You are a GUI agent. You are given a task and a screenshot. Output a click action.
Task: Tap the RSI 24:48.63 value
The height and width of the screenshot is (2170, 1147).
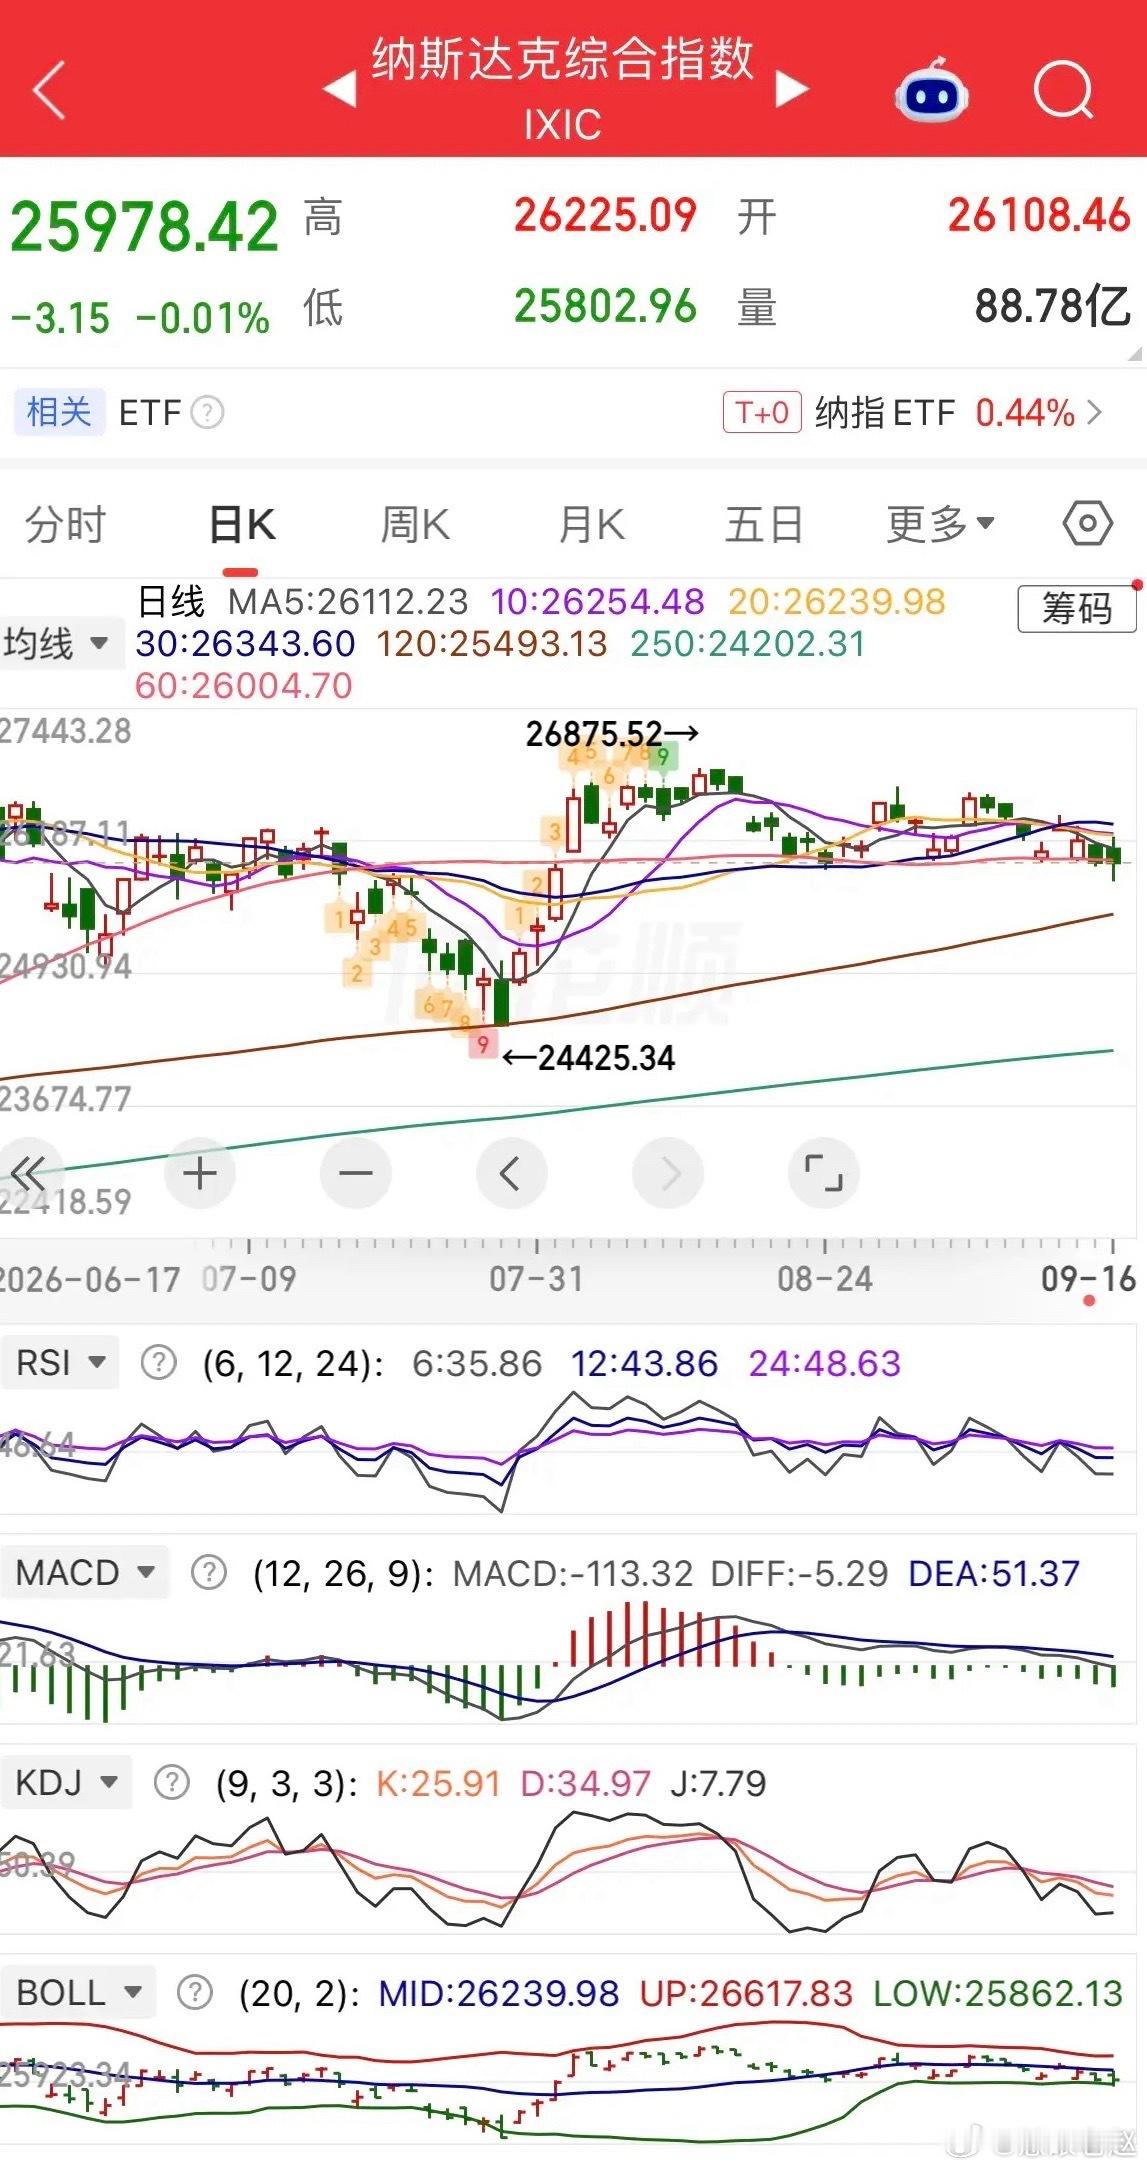(825, 1363)
